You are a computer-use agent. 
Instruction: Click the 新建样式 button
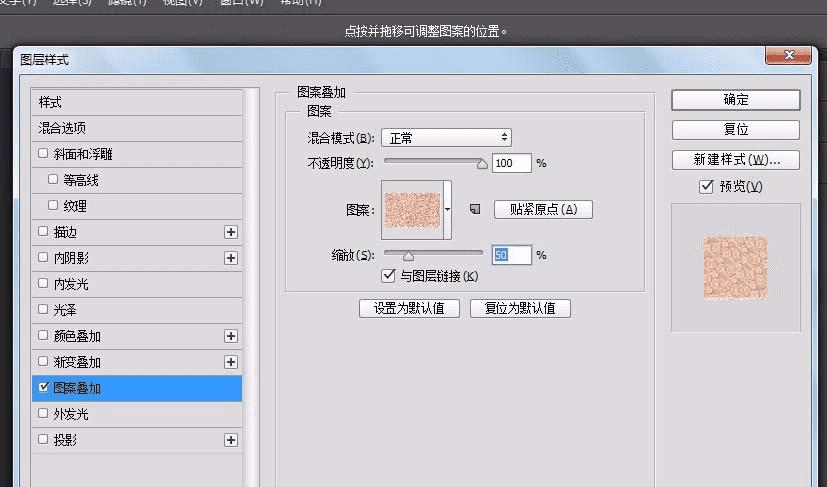point(736,160)
